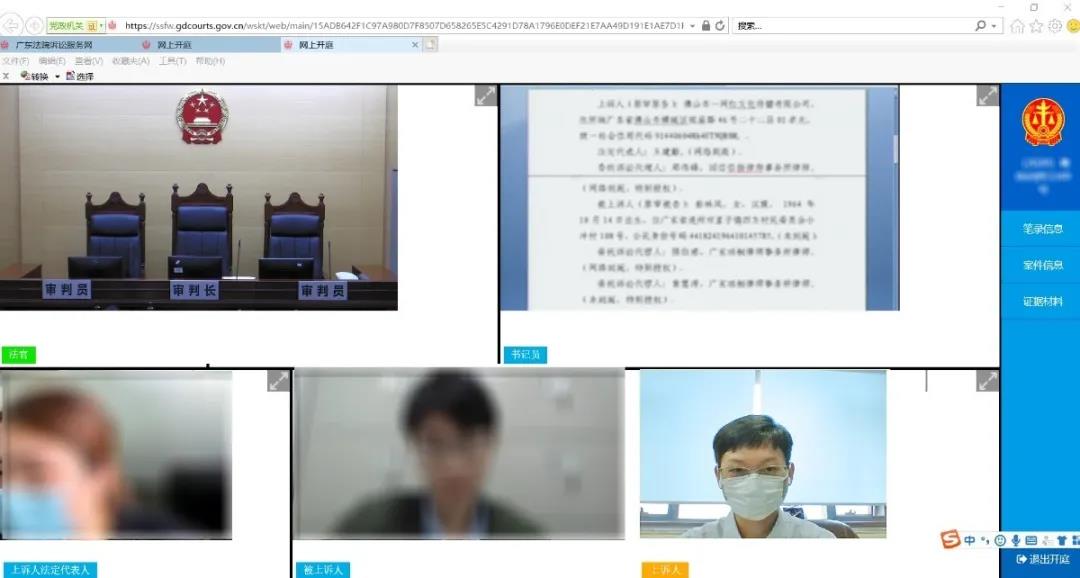Open browser settings gear icon
The image size is (1080, 578).
point(1054,26)
